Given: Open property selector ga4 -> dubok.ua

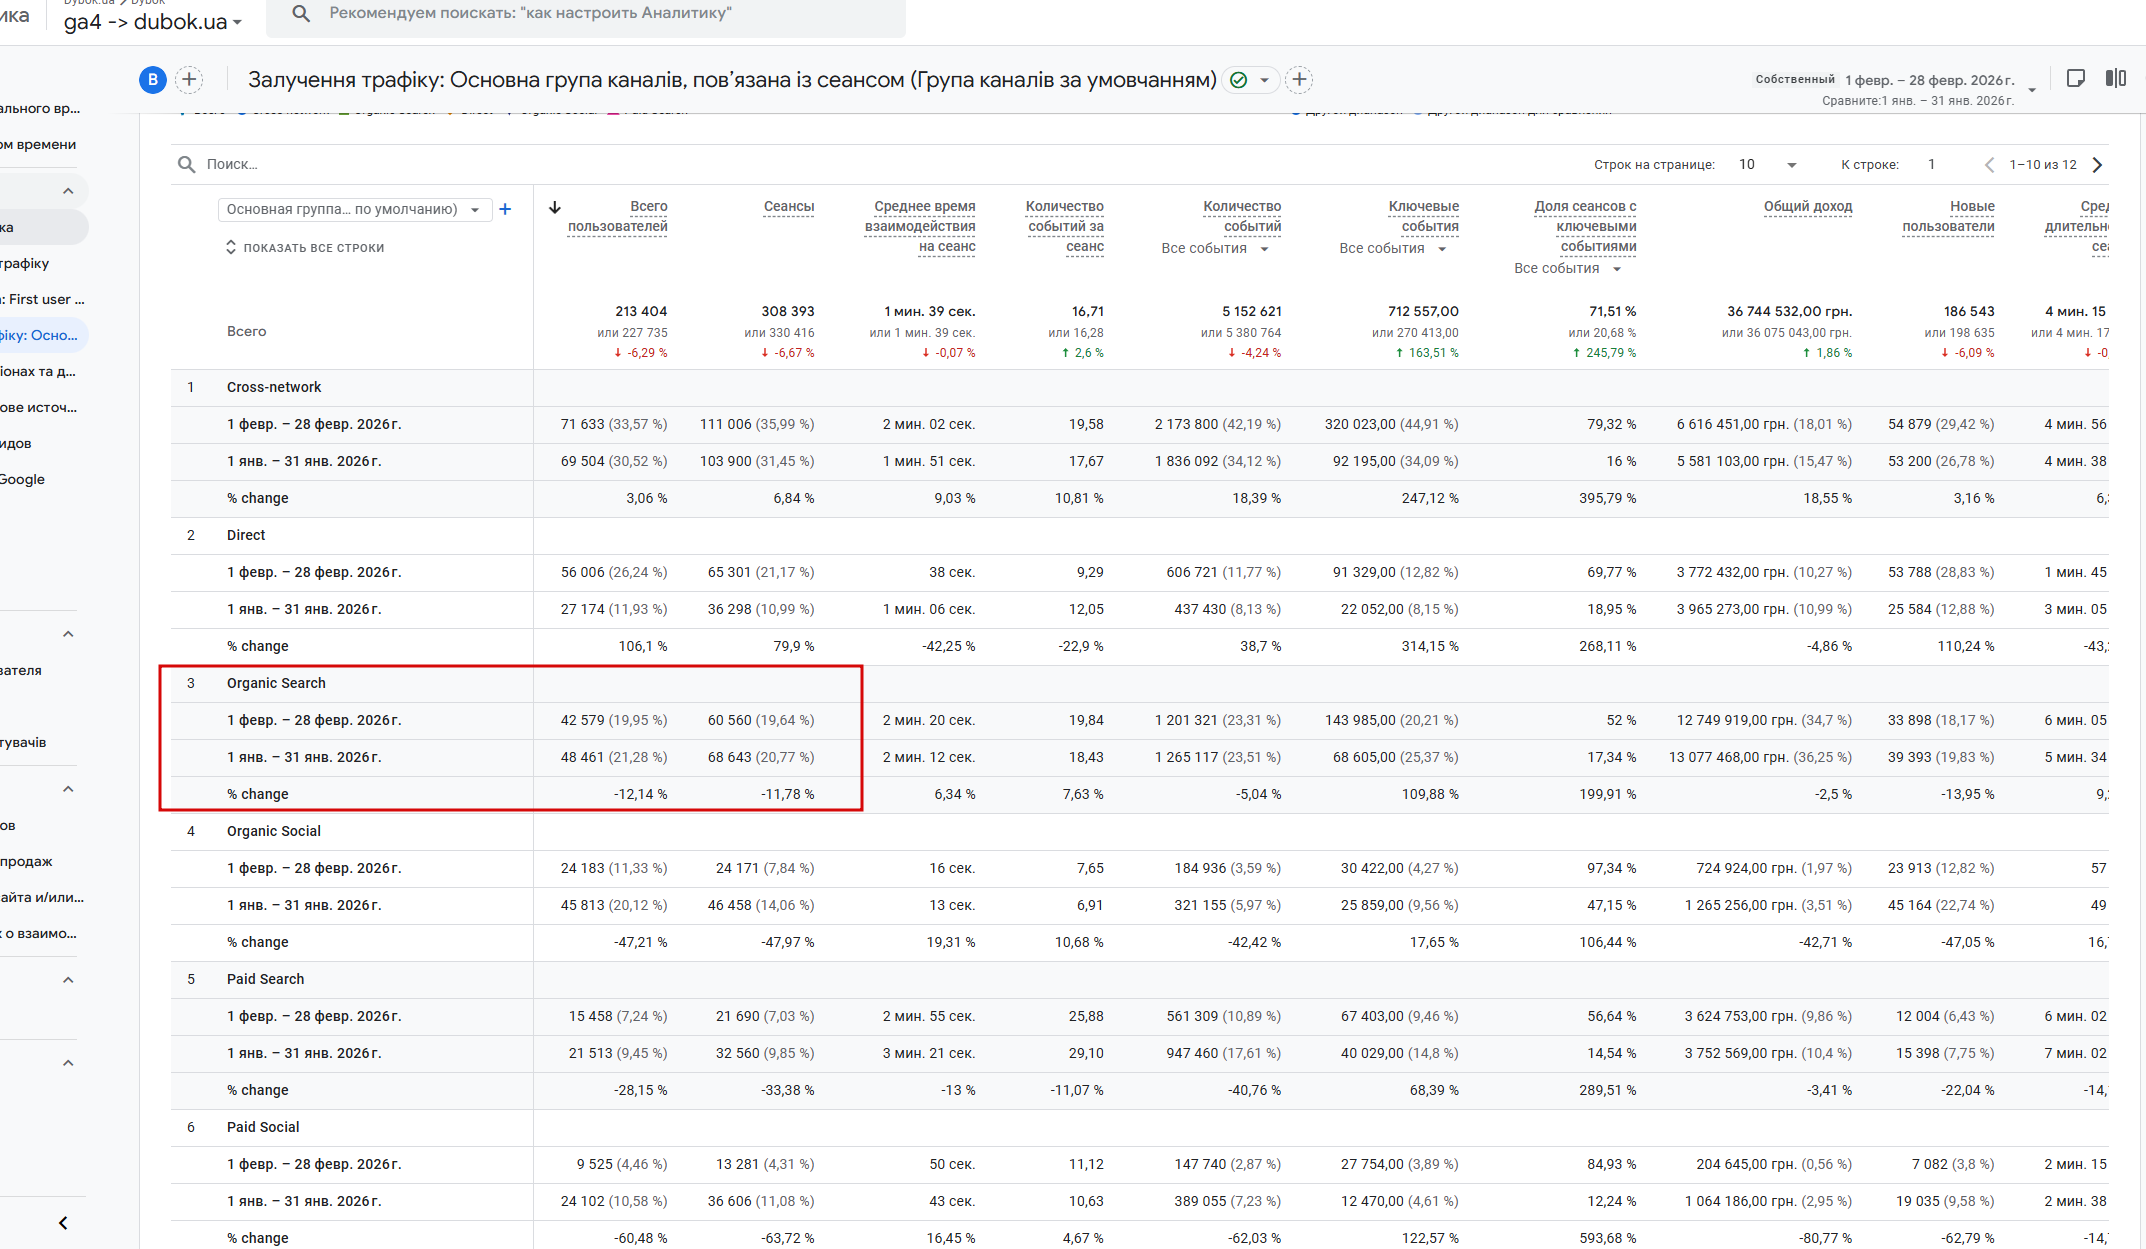Looking at the screenshot, I should (152, 22).
